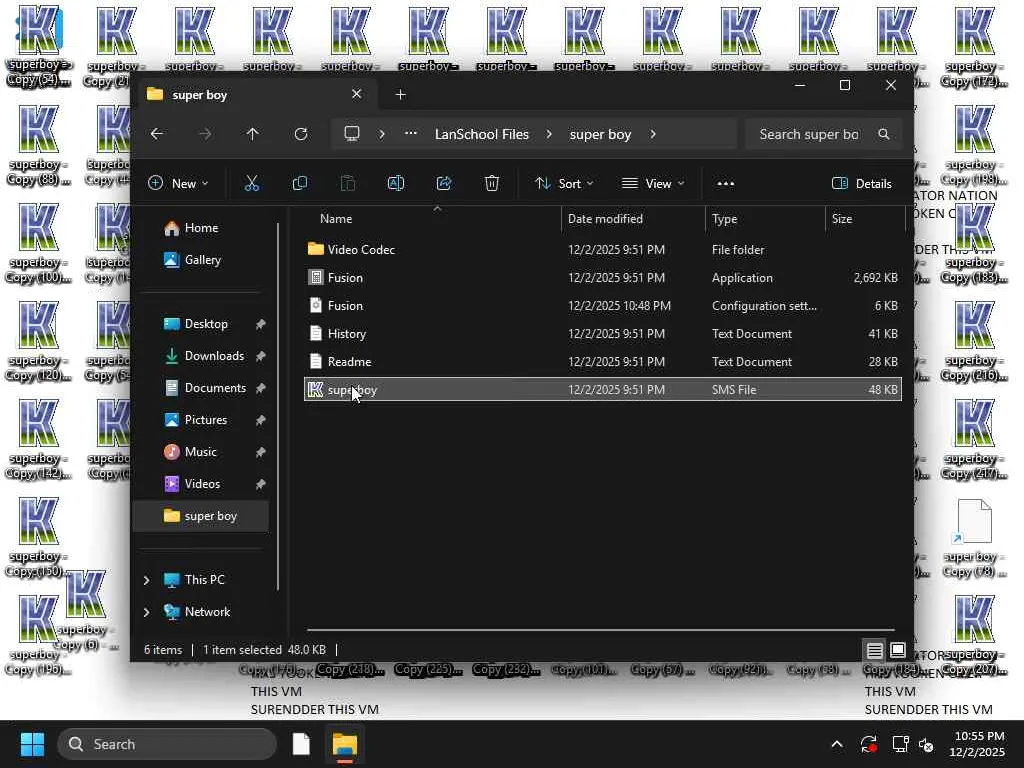Go up one folder level arrow
The width and height of the screenshot is (1024, 768).
pos(253,134)
